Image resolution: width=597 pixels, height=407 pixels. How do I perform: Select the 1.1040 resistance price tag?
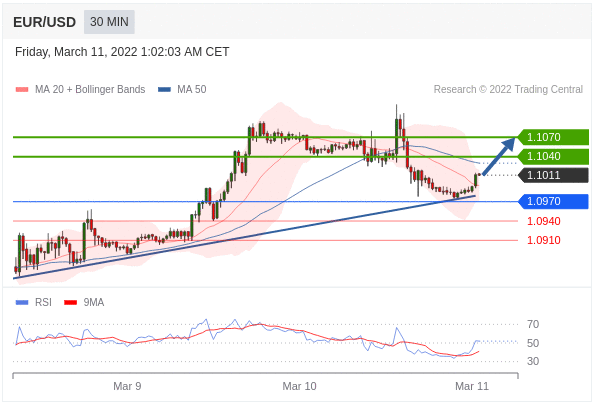pyautogui.click(x=553, y=156)
